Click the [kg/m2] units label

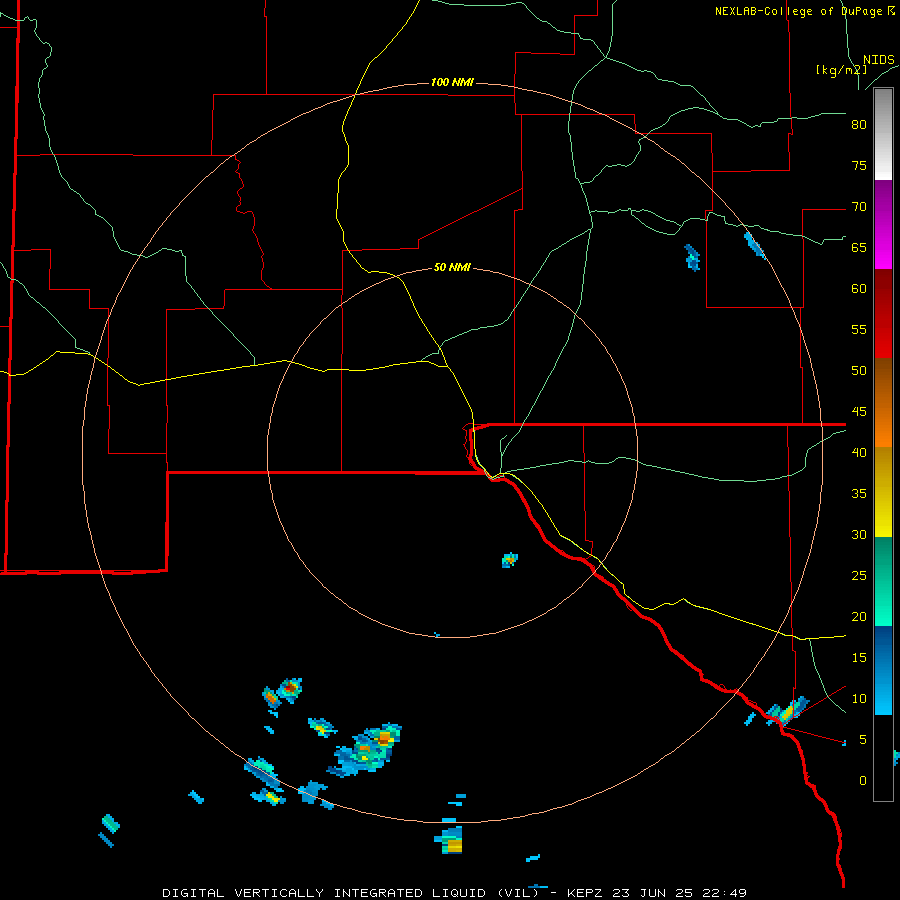click(841, 70)
